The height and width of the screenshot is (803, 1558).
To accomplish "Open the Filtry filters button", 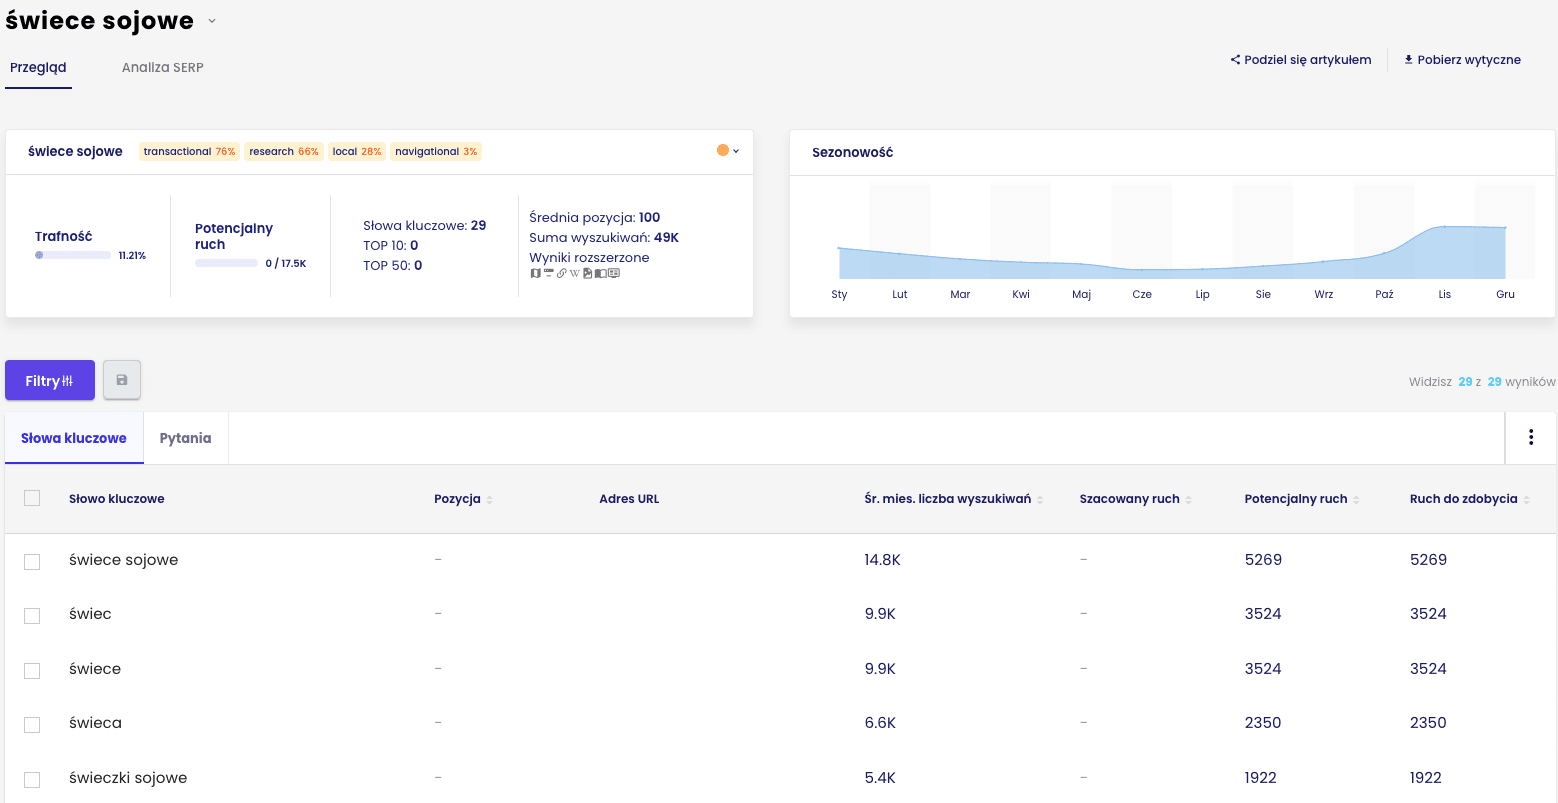I will (x=50, y=380).
